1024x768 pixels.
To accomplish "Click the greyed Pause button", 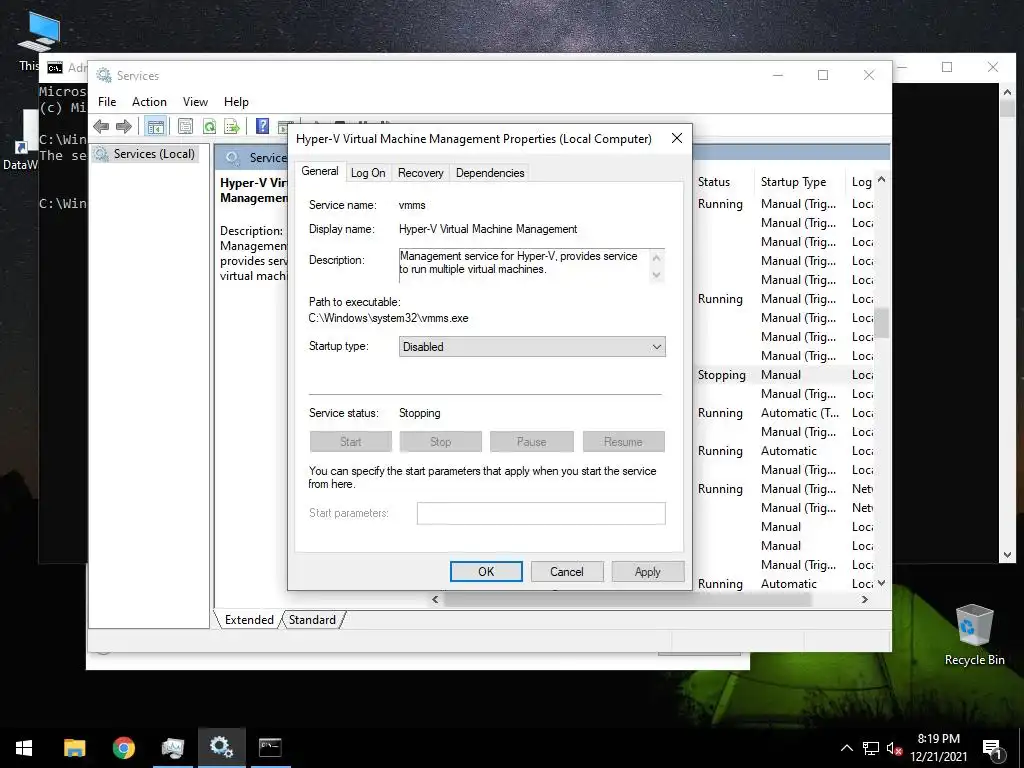I will point(532,441).
